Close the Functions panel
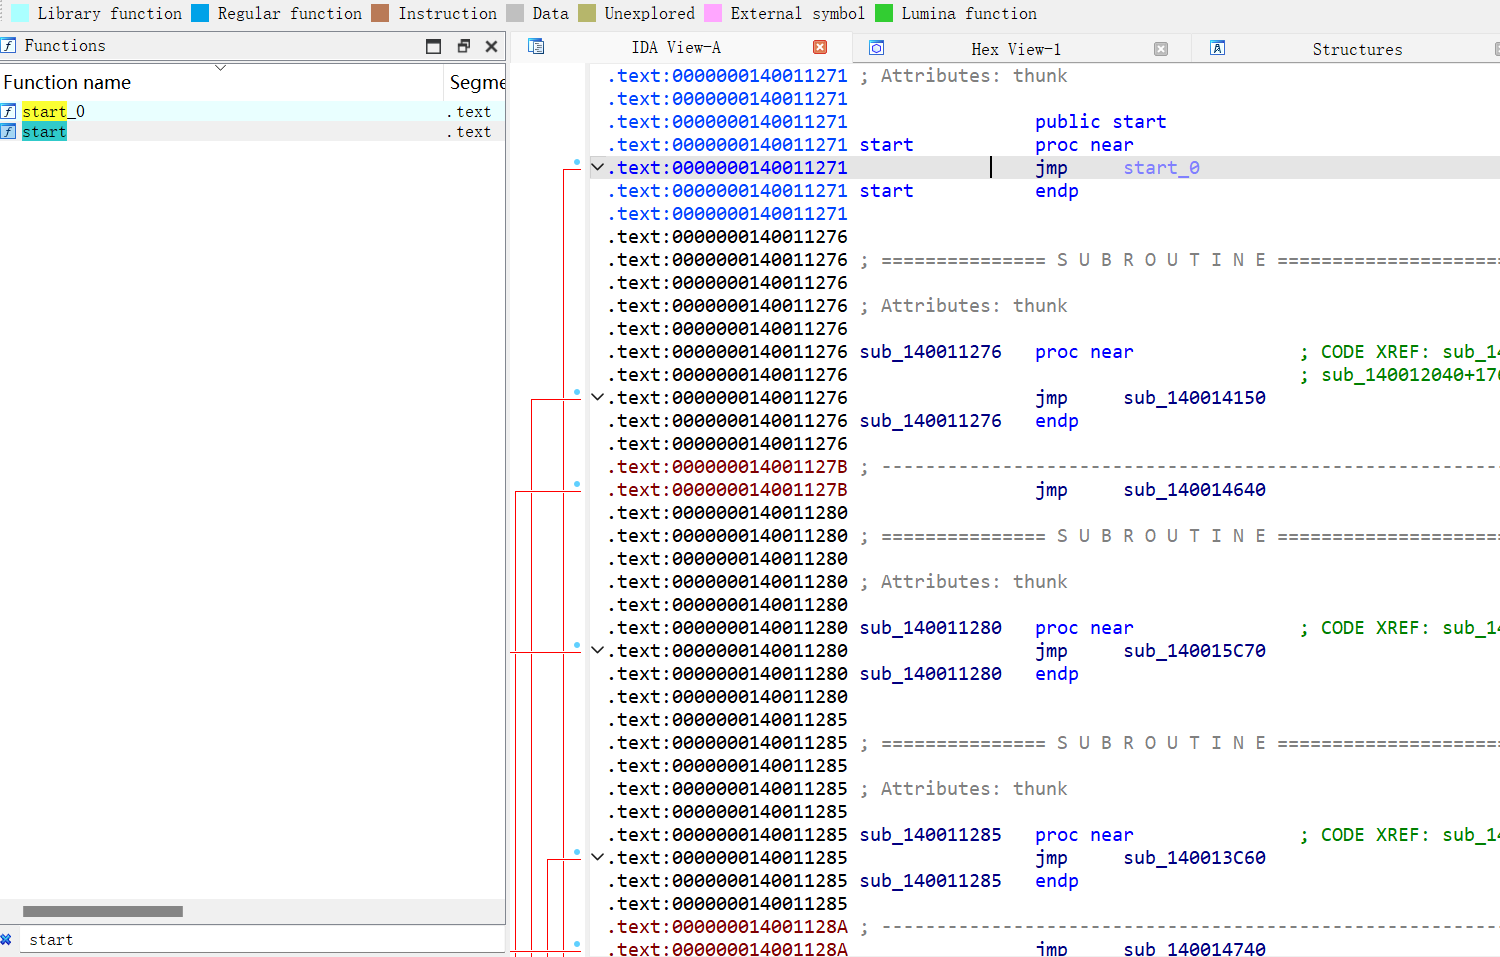 click(491, 46)
